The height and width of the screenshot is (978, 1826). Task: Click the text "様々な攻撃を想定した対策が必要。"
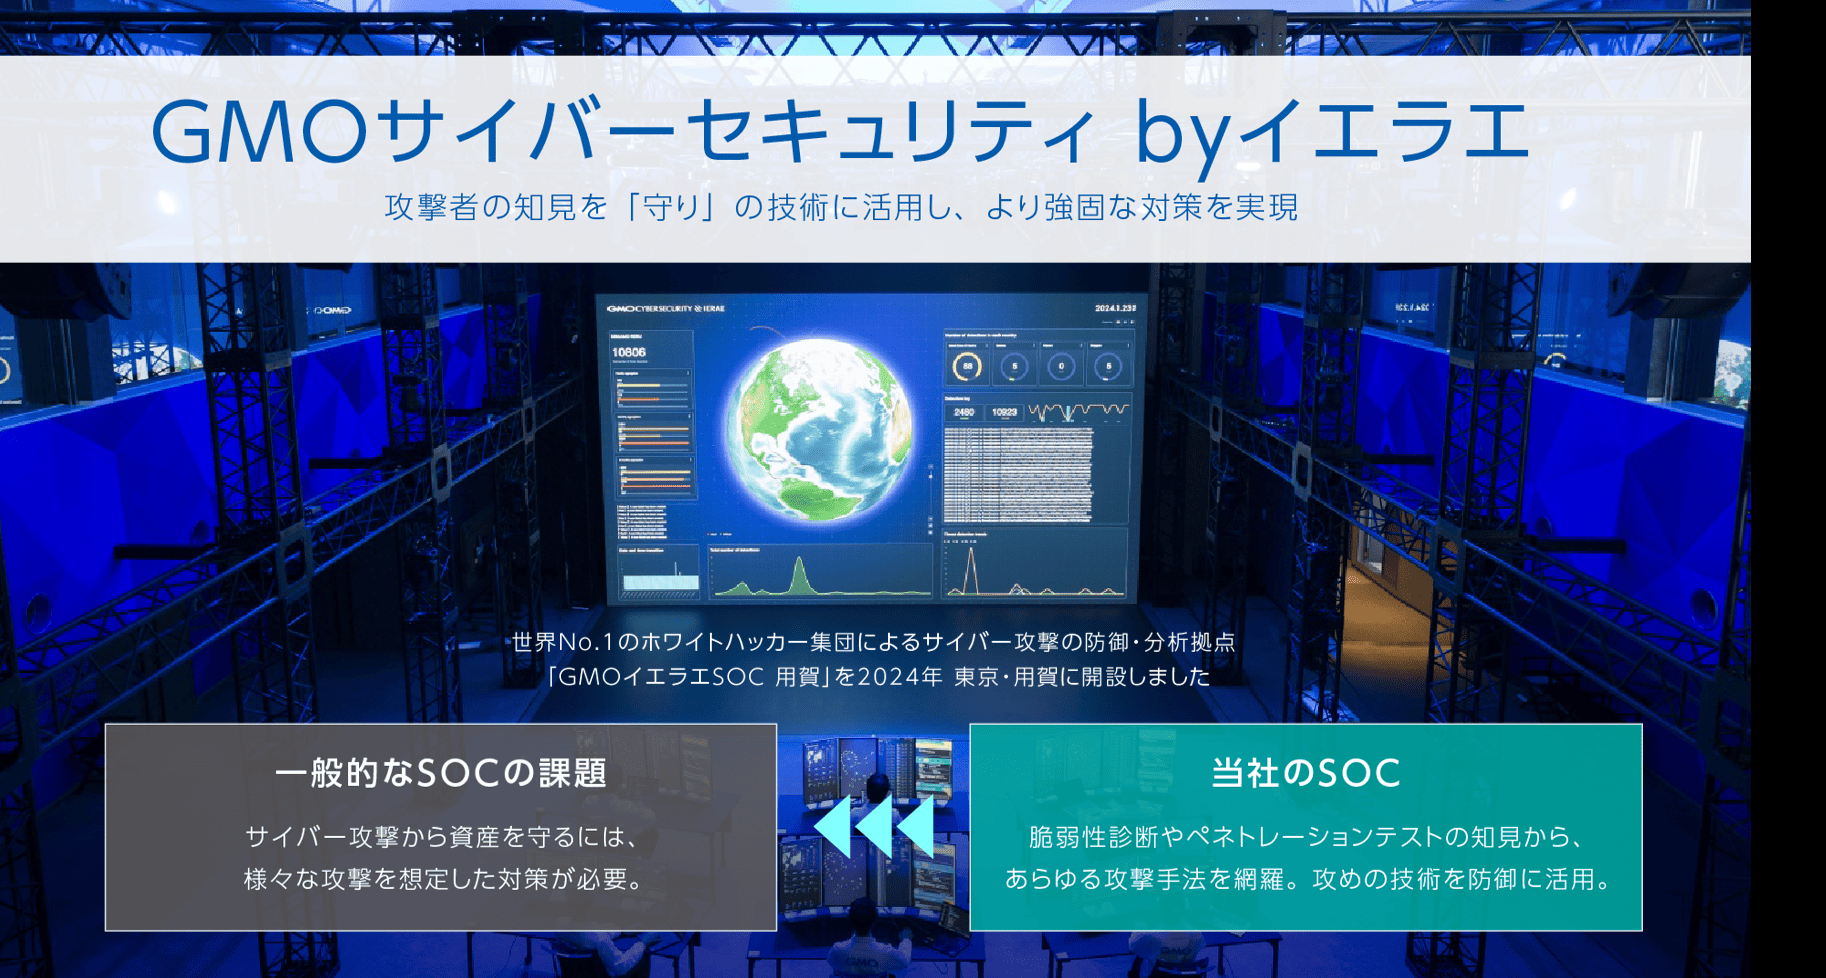[x=441, y=879]
